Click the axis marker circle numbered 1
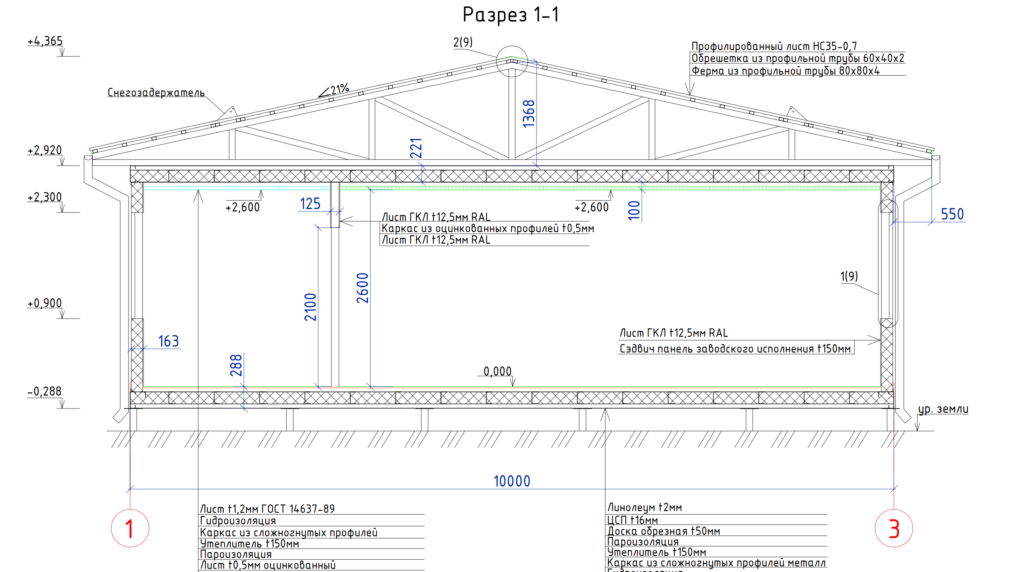The image size is (1024, 572). pyautogui.click(x=130, y=528)
